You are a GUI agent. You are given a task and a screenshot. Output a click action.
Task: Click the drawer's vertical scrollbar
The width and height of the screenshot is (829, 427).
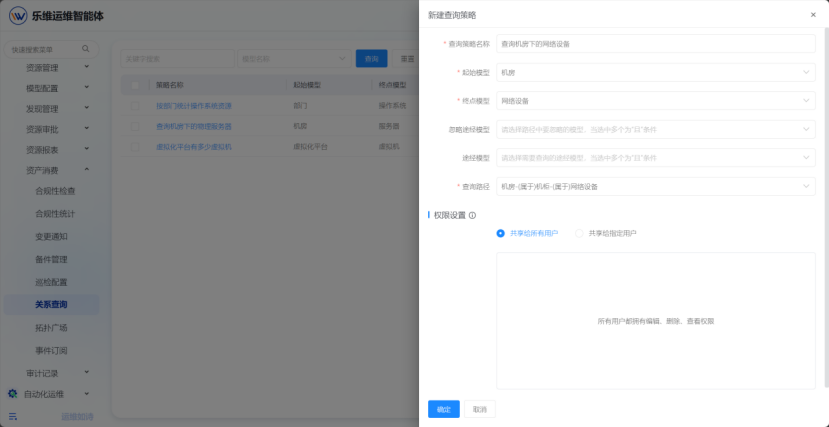826,209
